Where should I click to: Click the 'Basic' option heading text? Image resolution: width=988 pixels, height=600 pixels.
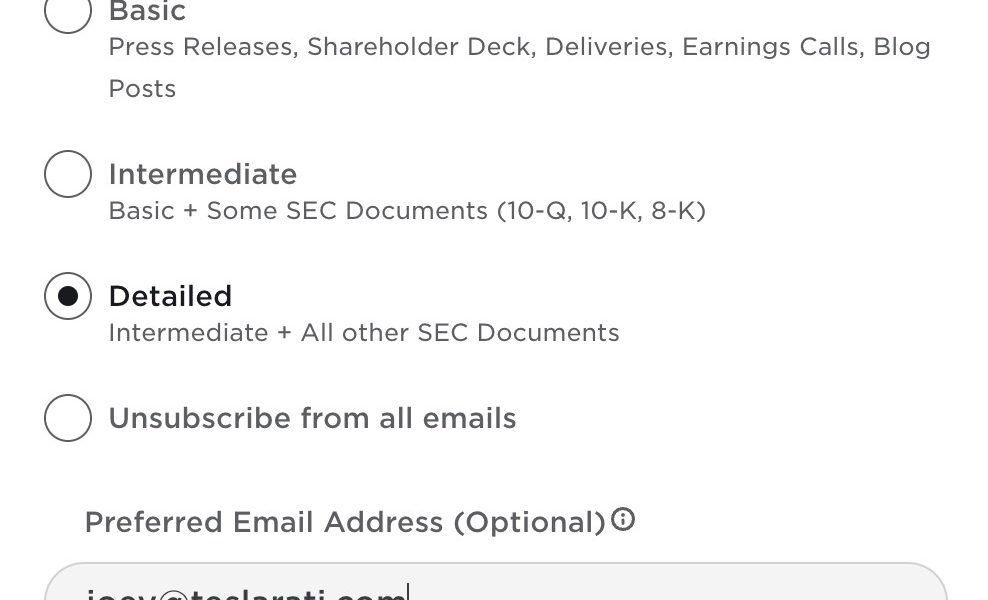147,11
